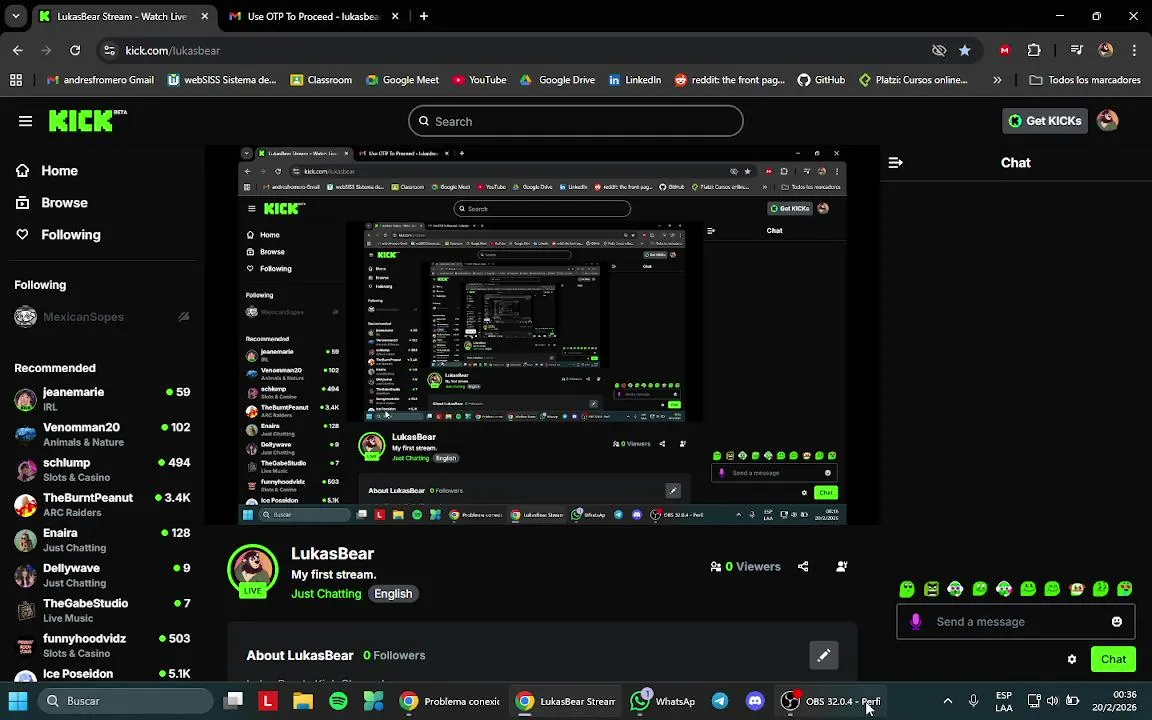
Task: Open Discord from the taskbar
Action: pyautogui.click(x=755, y=701)
